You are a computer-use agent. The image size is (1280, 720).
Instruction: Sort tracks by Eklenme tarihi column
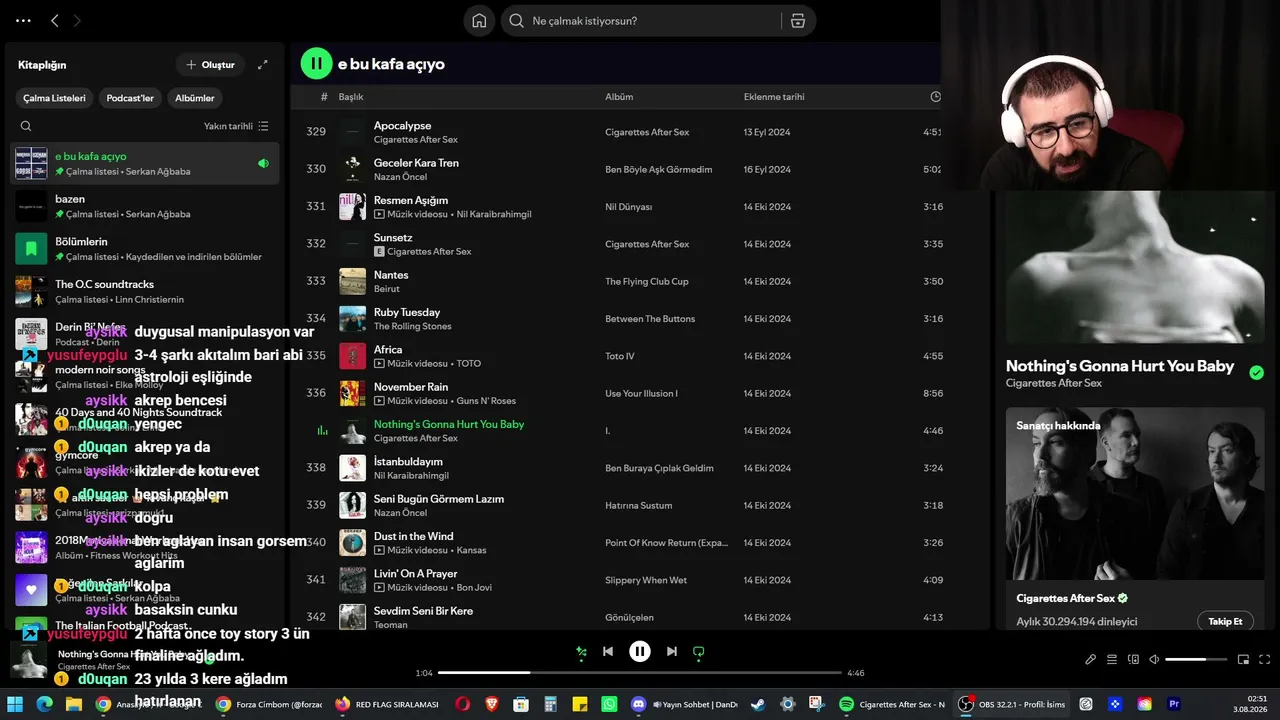pos(774,97)
